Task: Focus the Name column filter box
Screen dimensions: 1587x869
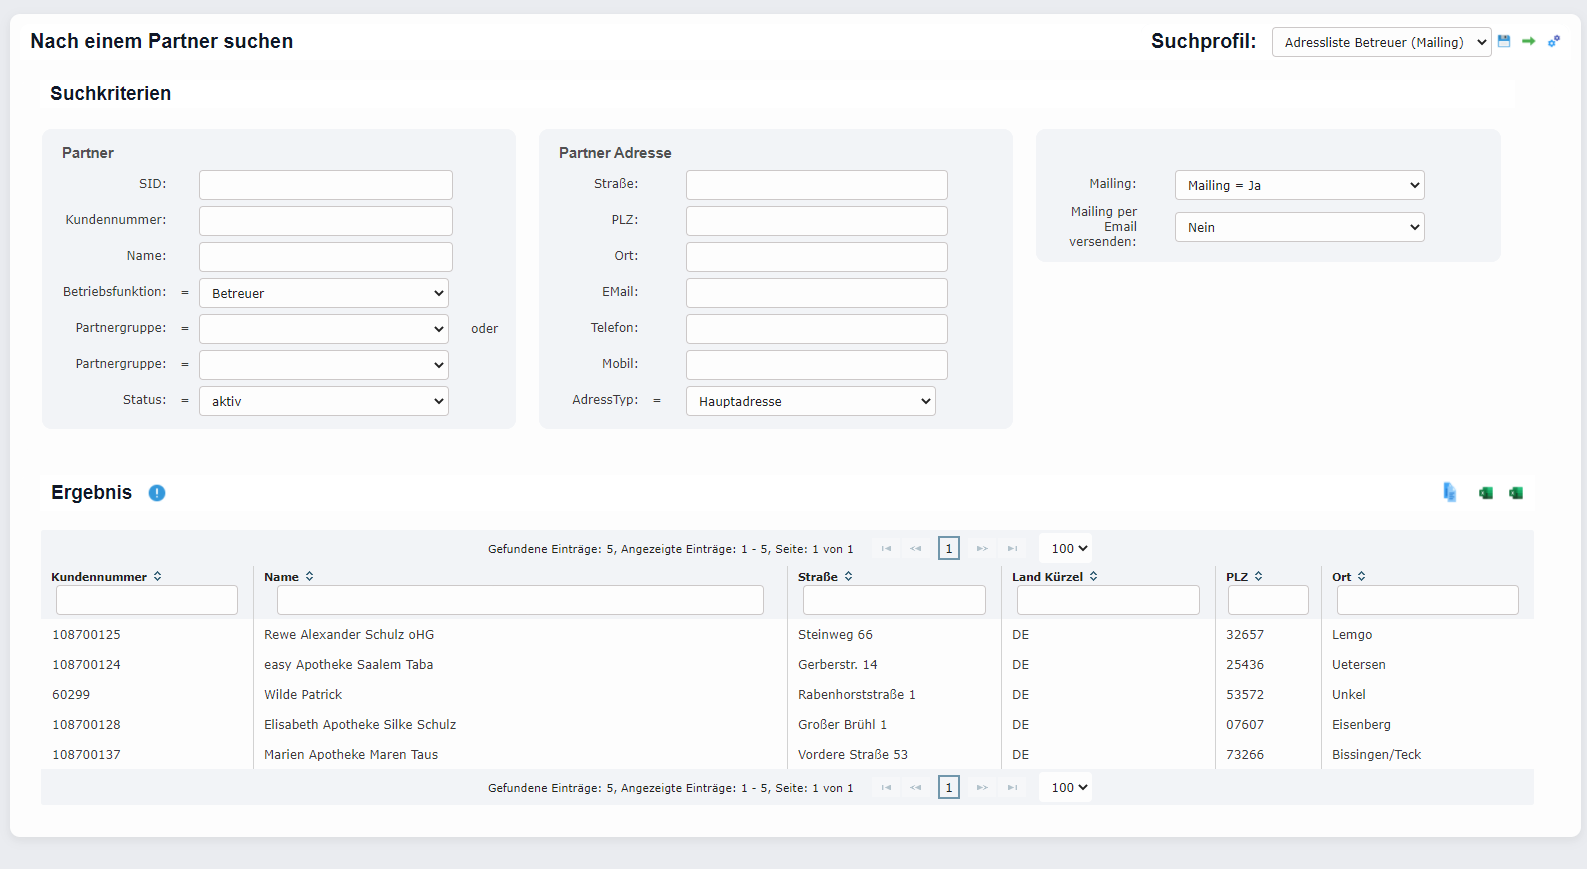Action: [520, 600]
